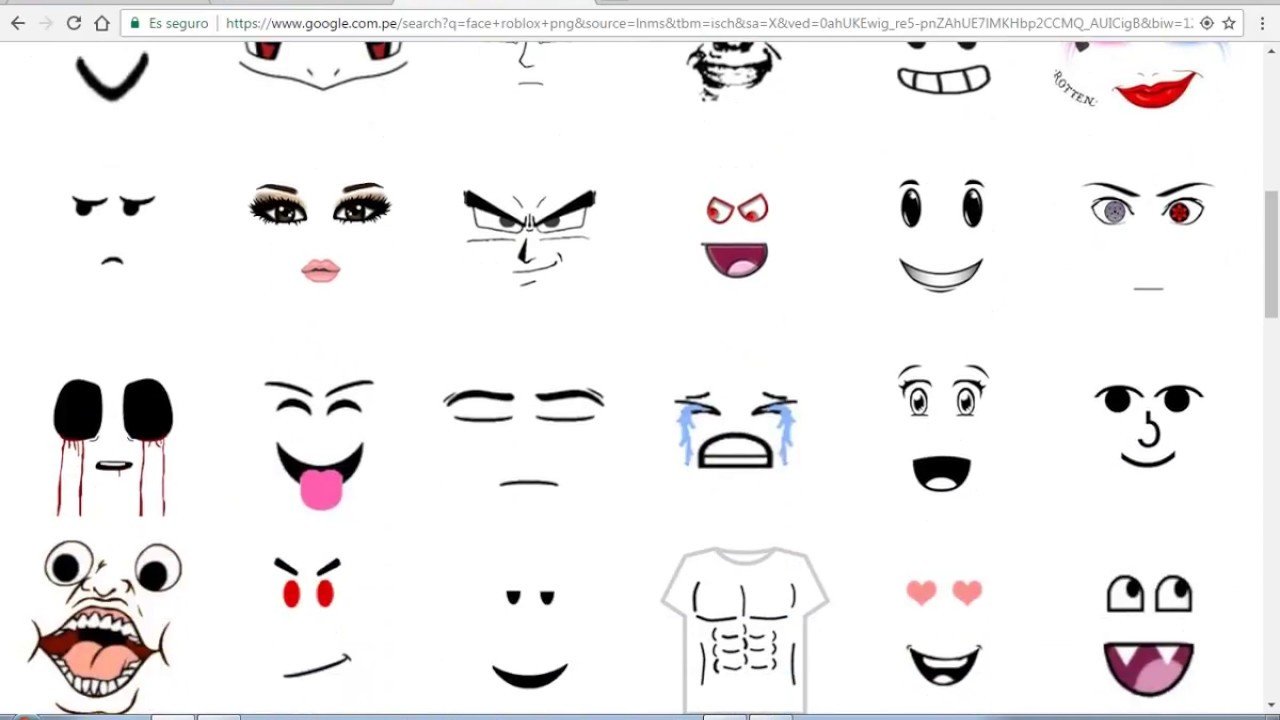Image resolution: width=1280 pixels, height=720 pixels.
Task: View the green padlock site security info
Action: click(135, 23)
